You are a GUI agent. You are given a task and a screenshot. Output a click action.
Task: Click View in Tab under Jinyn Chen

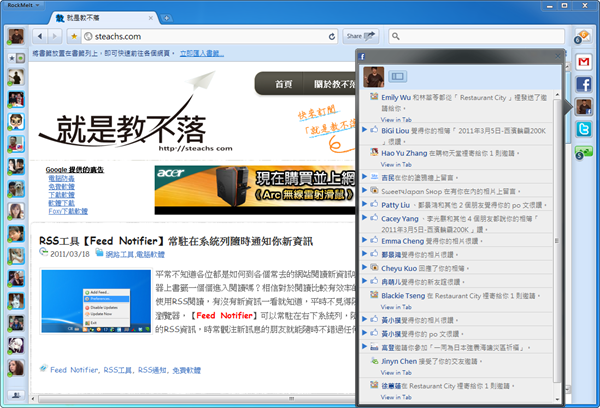[396, 372]
